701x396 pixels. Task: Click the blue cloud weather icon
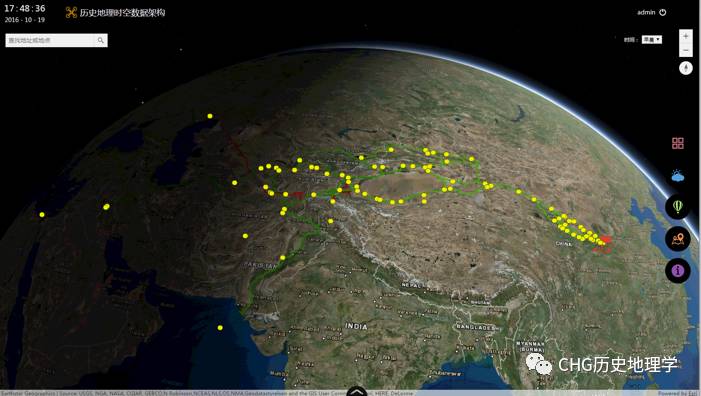[x=678, y=176]
